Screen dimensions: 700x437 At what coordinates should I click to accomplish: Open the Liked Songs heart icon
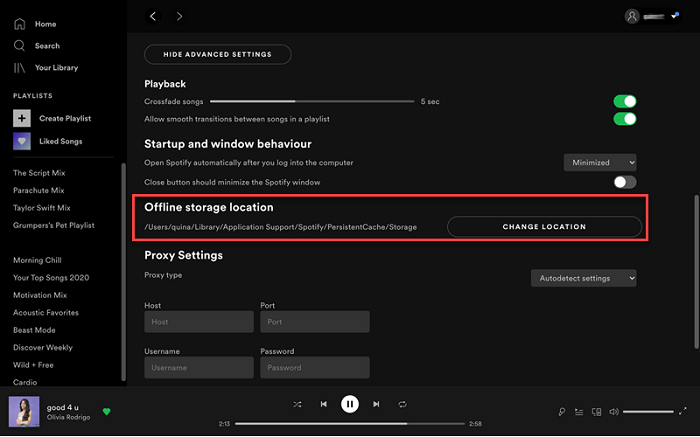(22, 142)
